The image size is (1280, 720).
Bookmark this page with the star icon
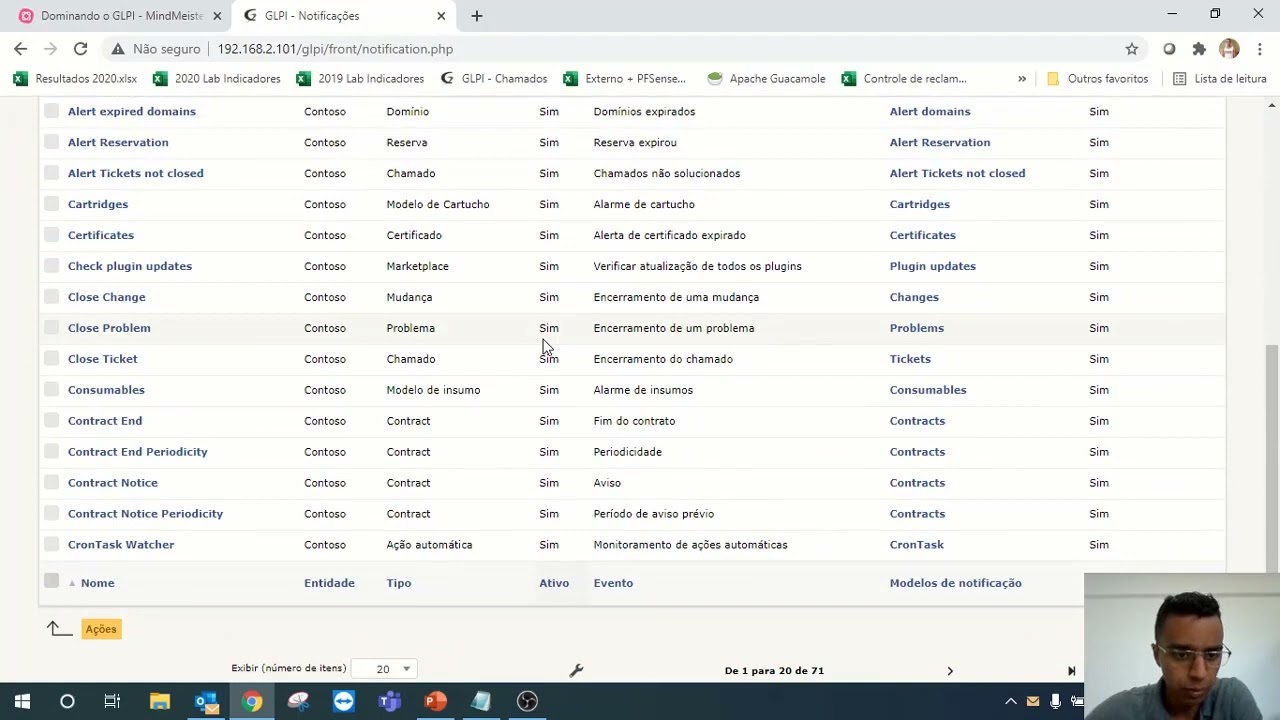click(1132, 49)
